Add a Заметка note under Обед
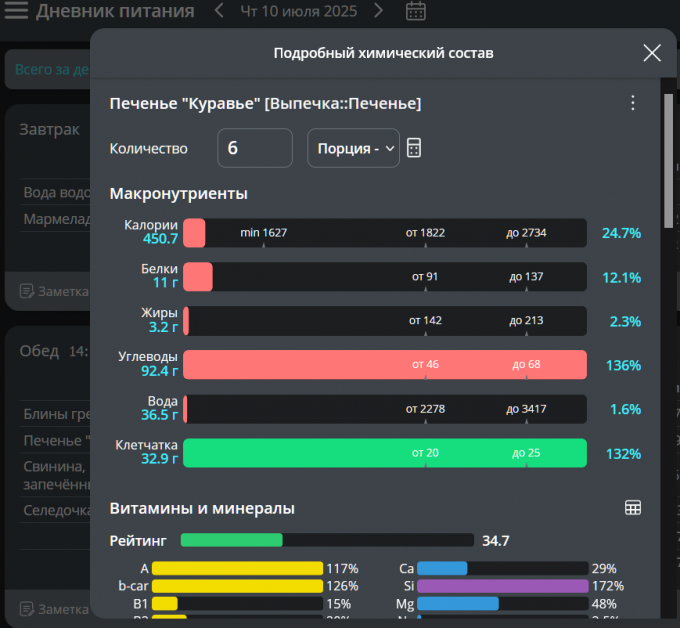680x628 pixels. pos(54,608)
